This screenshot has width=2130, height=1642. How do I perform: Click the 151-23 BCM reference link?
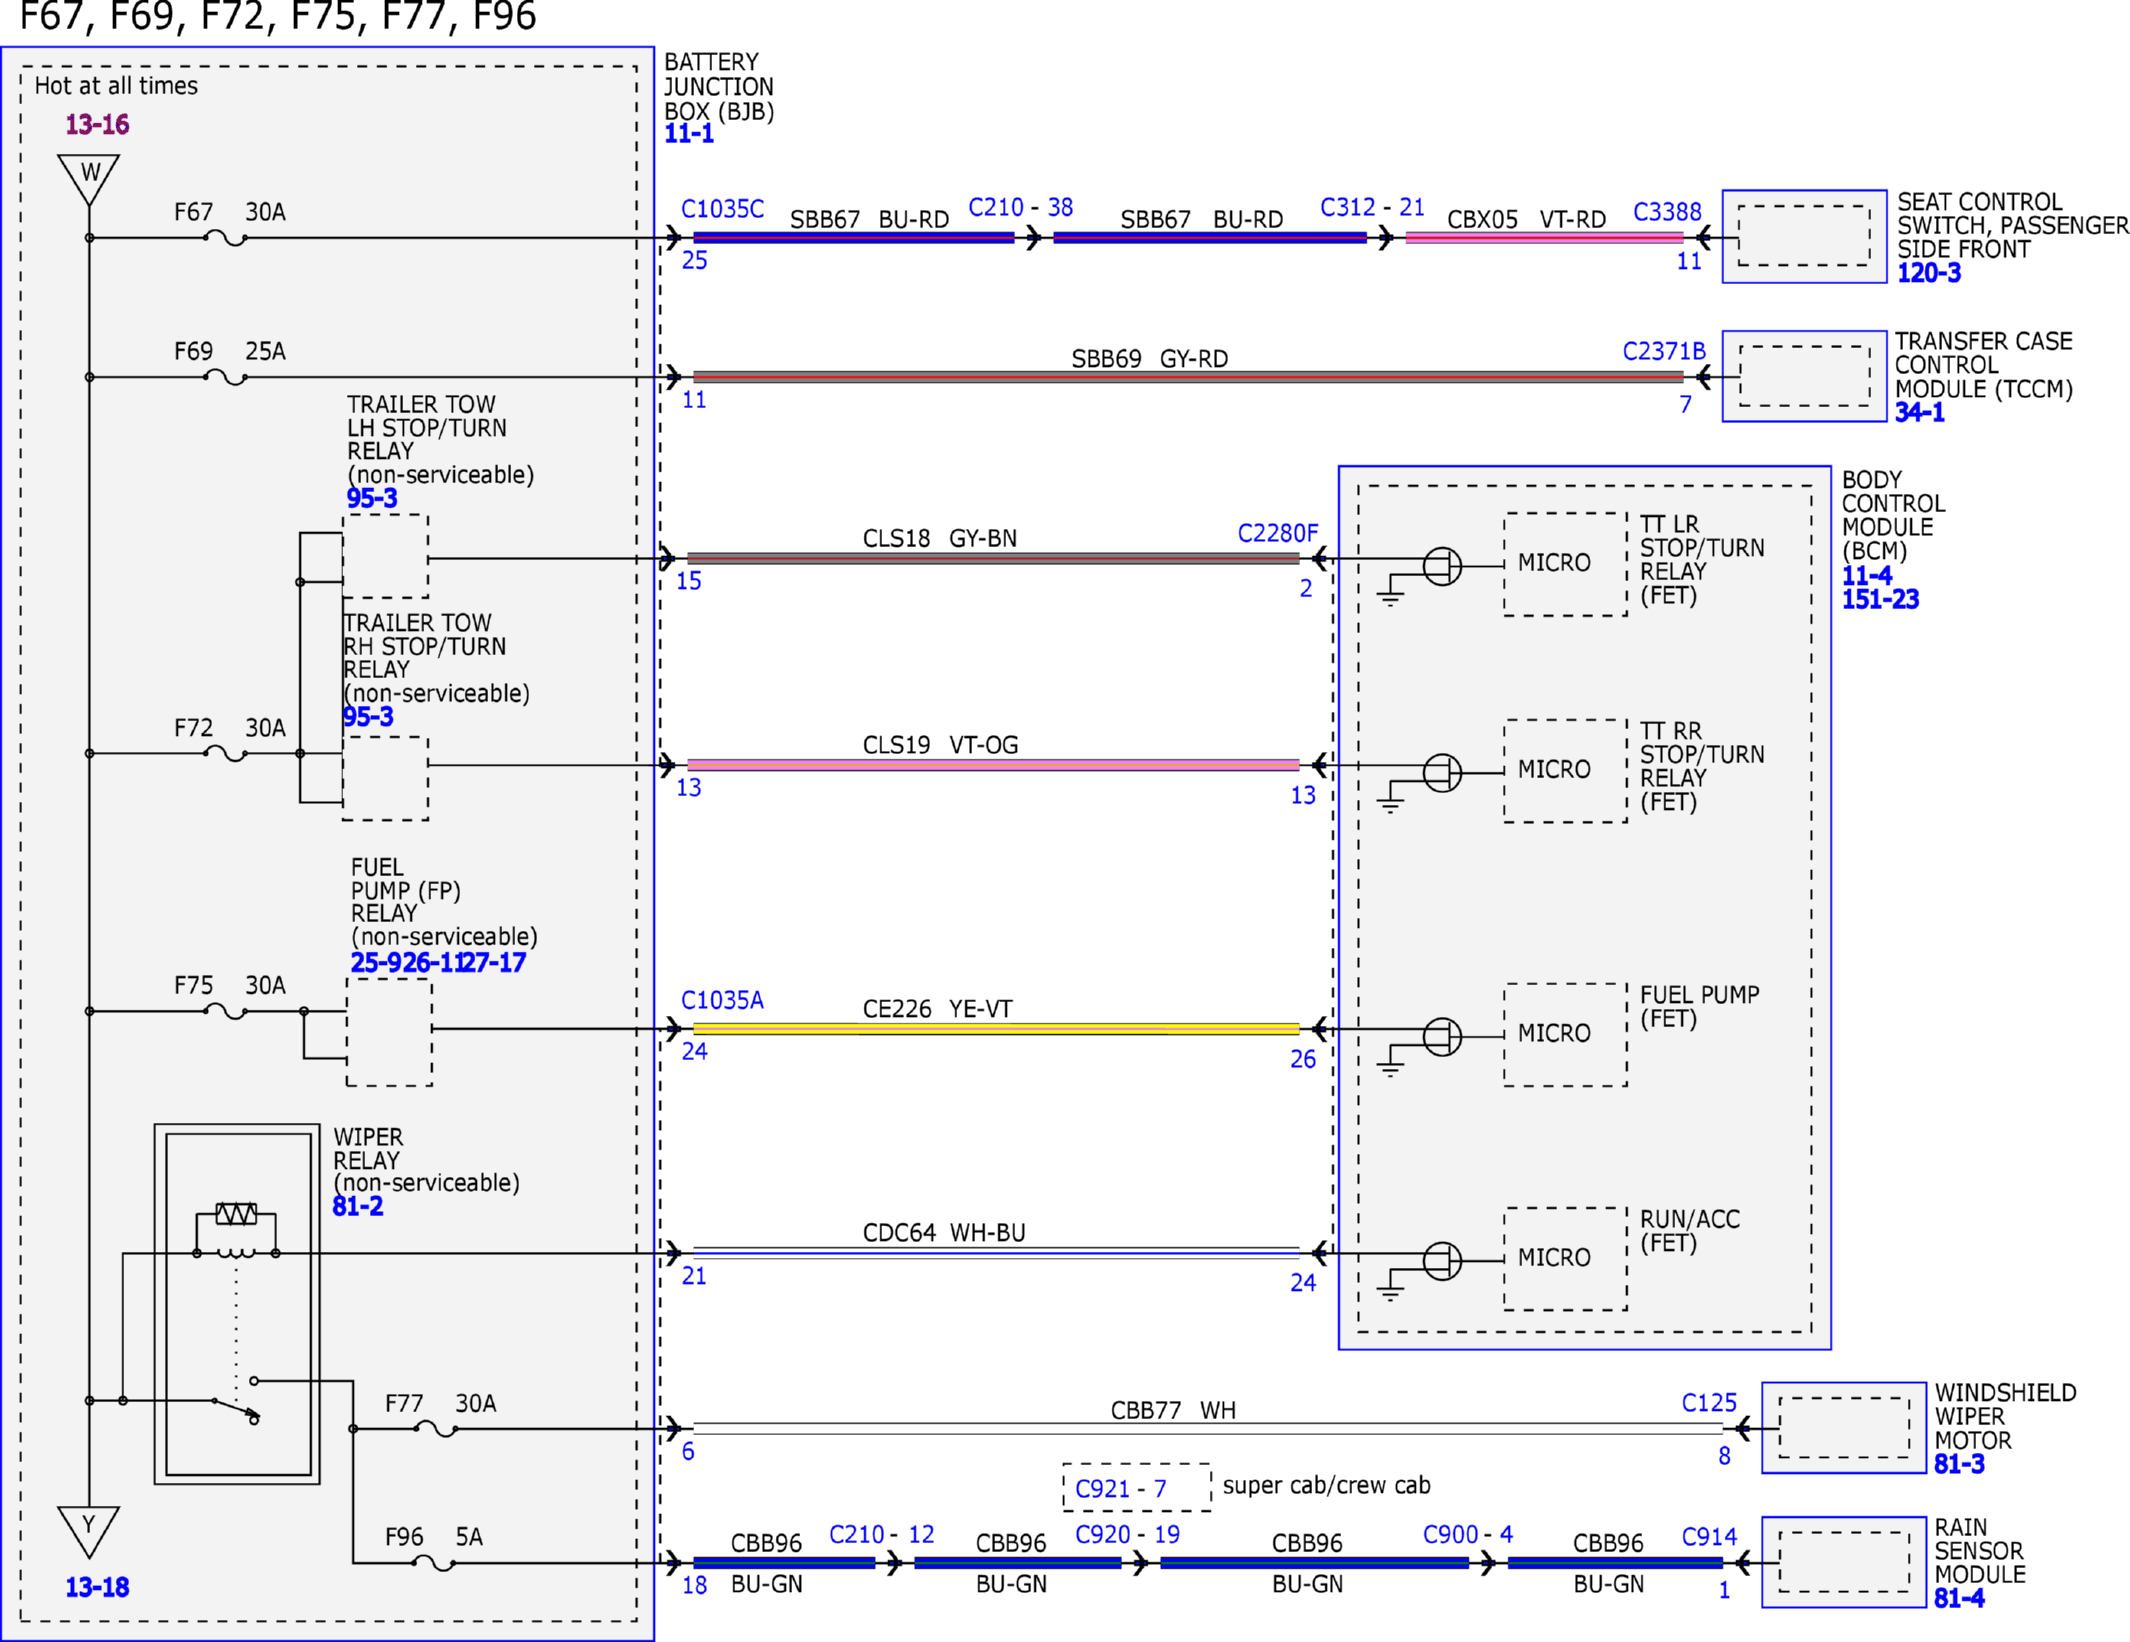pyautogui.click(x=1880, y=599)
